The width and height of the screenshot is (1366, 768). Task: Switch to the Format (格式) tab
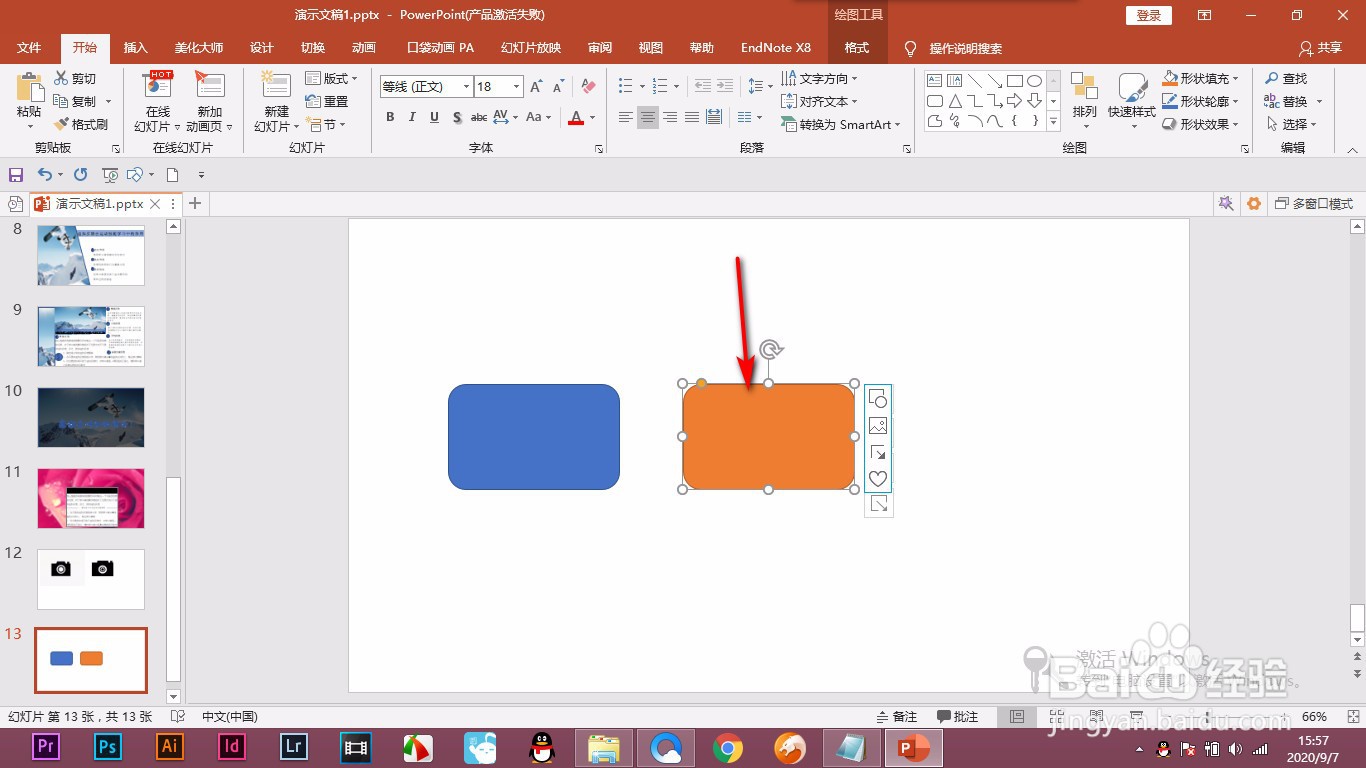click(857, 48)
